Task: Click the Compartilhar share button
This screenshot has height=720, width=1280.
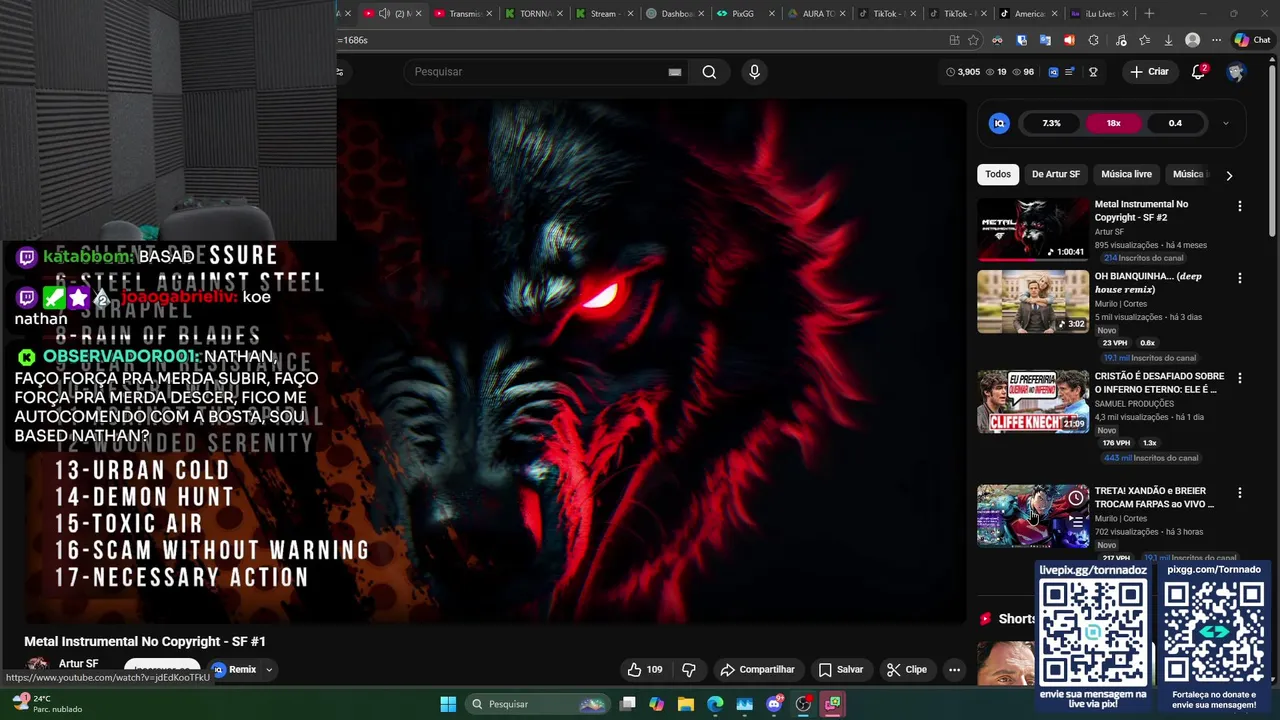Action: [x=757, y=670]
